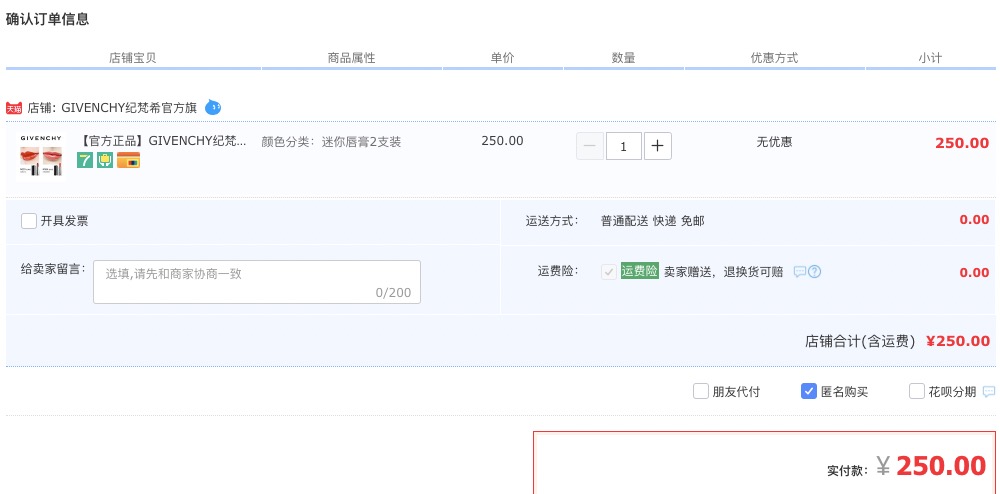Click the 颜色分类：迷你唇膏2支装 attribute text

(x=331, y=142)
